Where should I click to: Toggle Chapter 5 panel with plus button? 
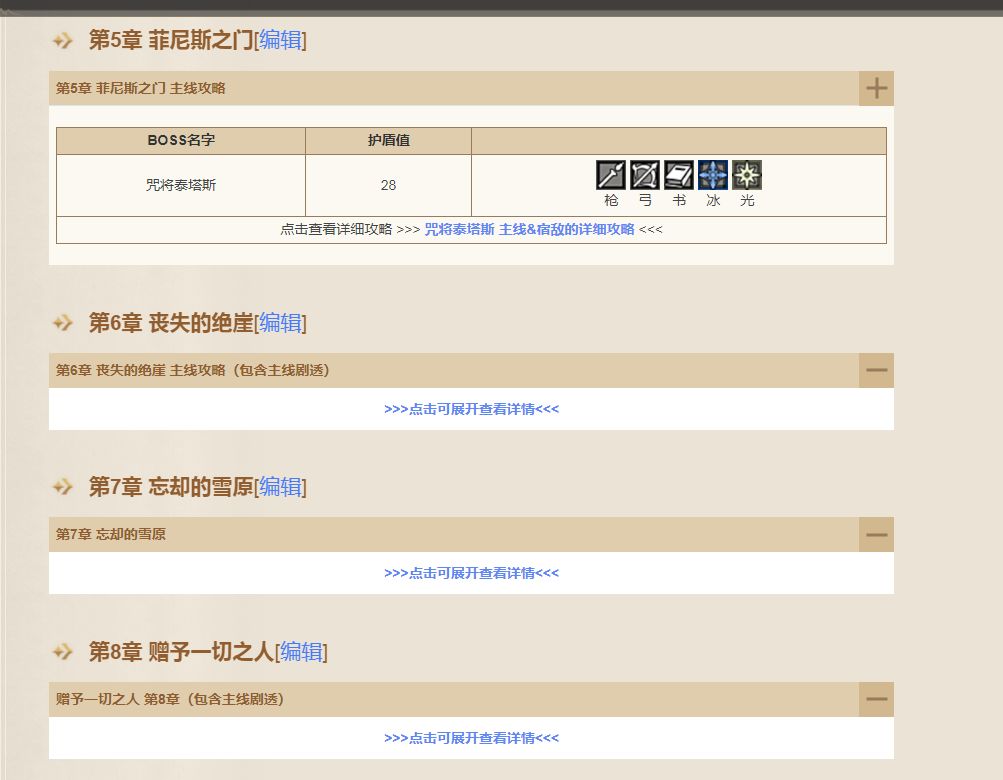(x=876, y=88)
